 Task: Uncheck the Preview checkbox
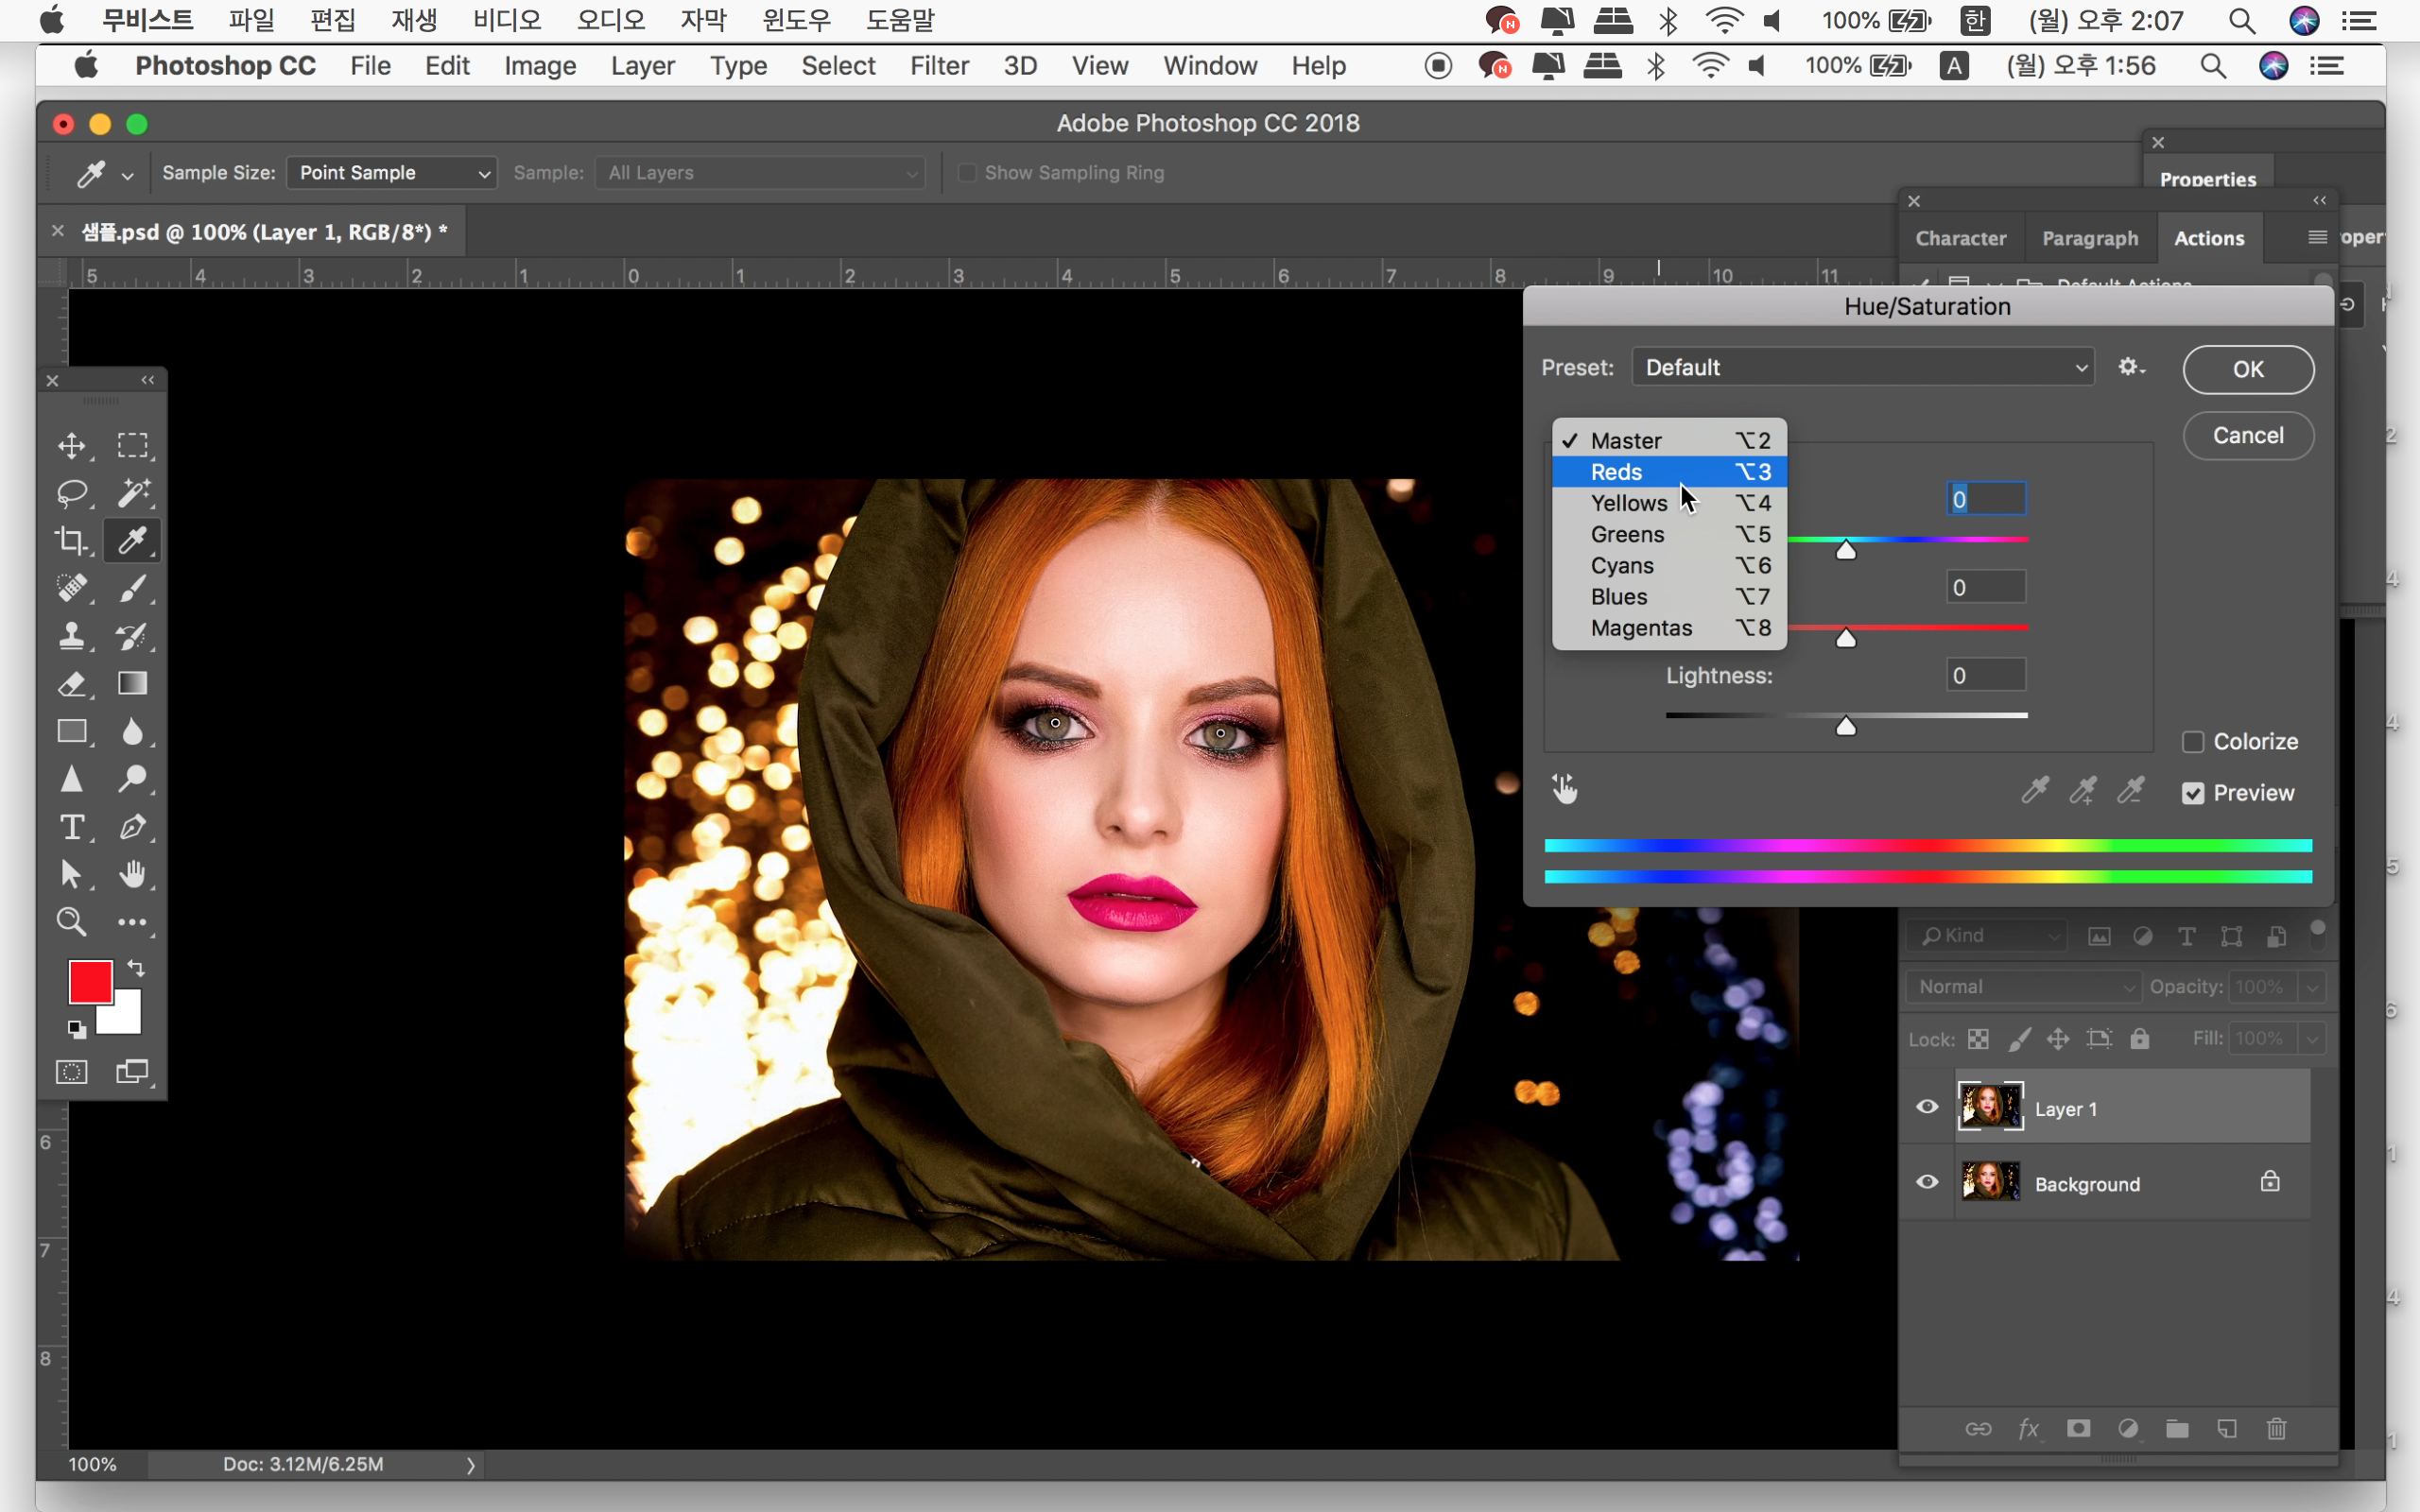[2193, 793]
